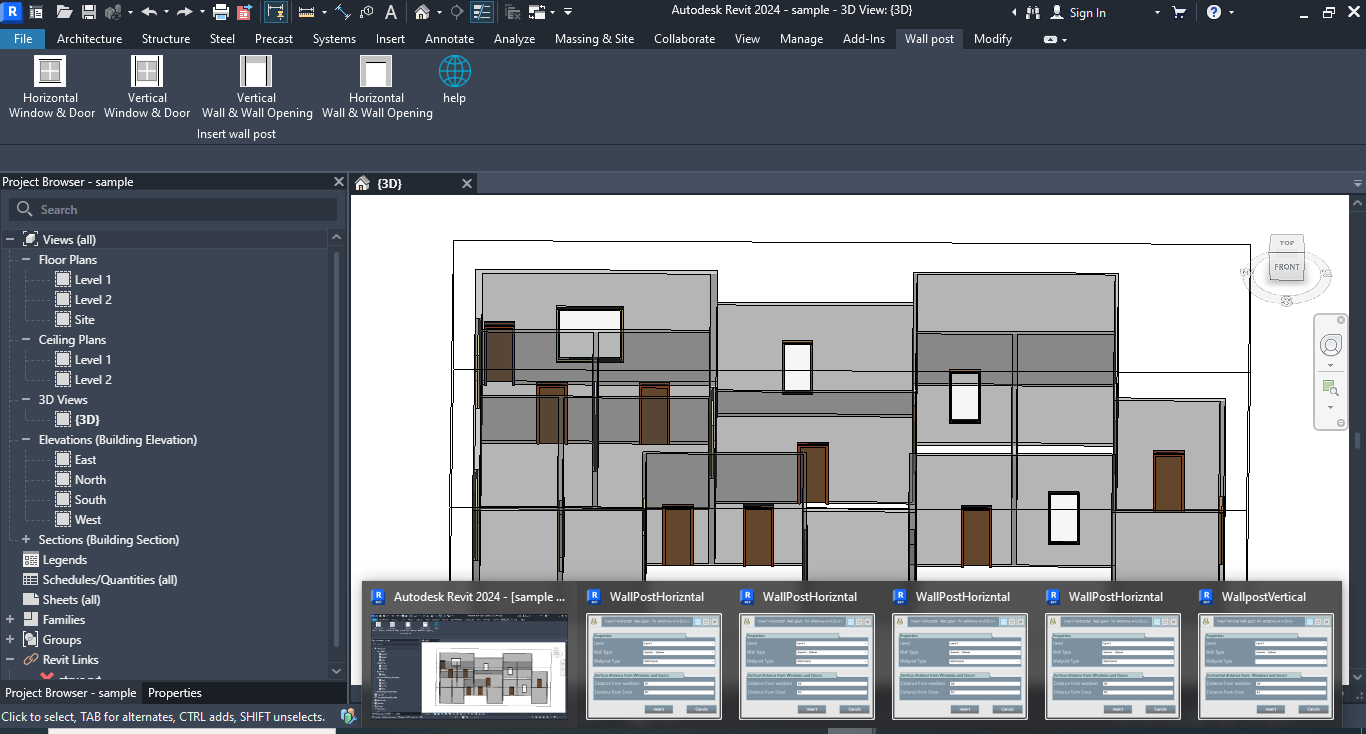This screenshot has width=1366, height=734.
Task: Expand Sections (Building Section) node
Action: coord(26,540)
